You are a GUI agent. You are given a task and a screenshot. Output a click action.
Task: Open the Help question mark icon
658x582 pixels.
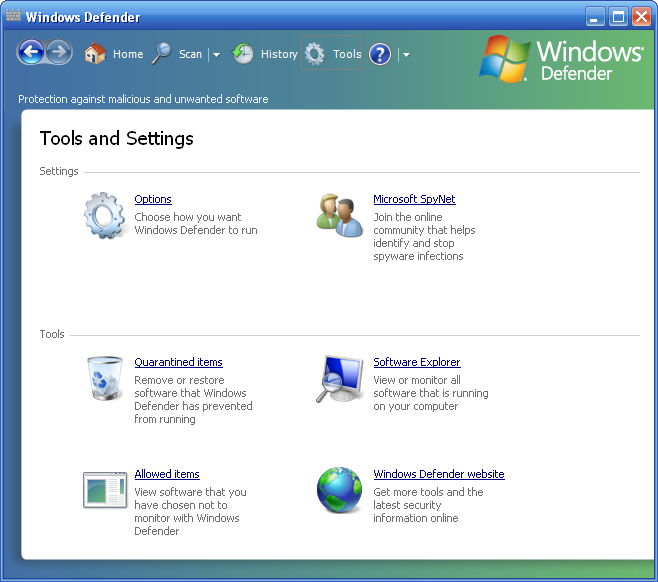coord(380,54)
